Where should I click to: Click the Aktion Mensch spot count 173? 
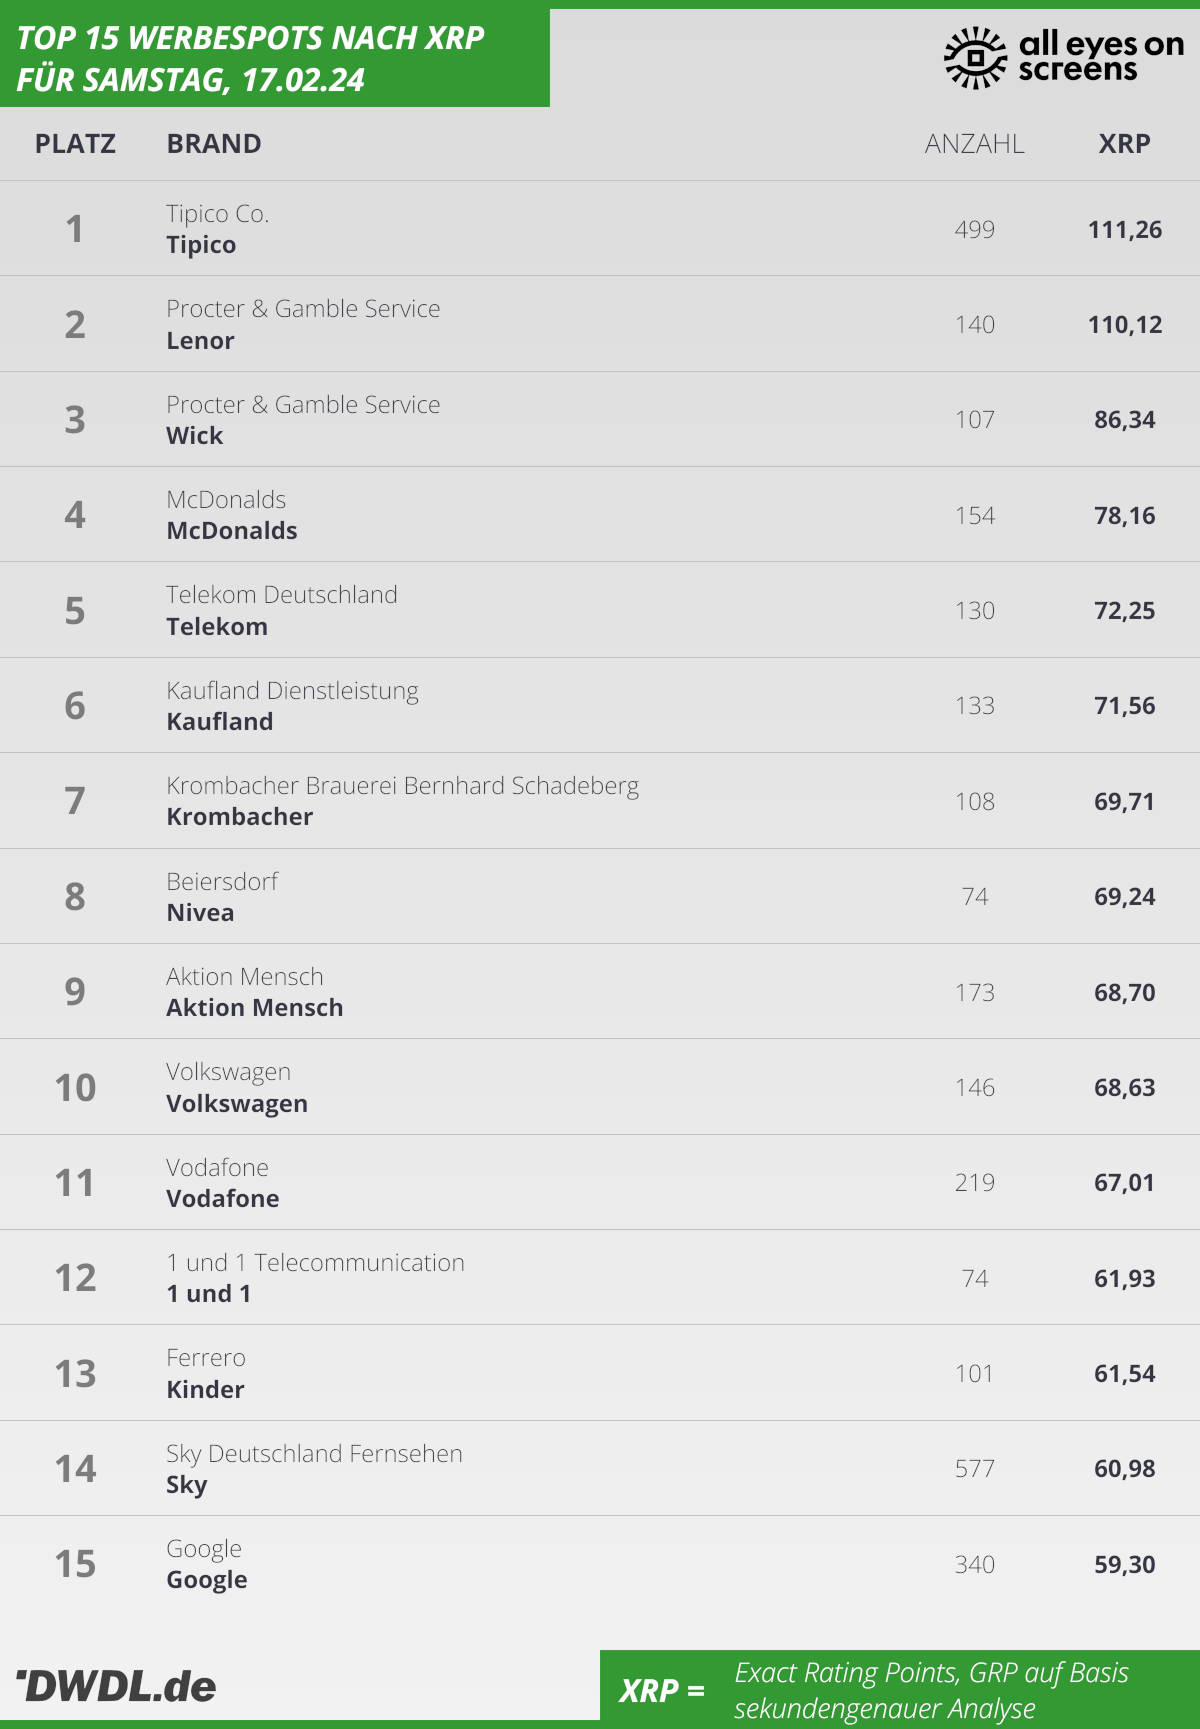click(x=974, y=992)
